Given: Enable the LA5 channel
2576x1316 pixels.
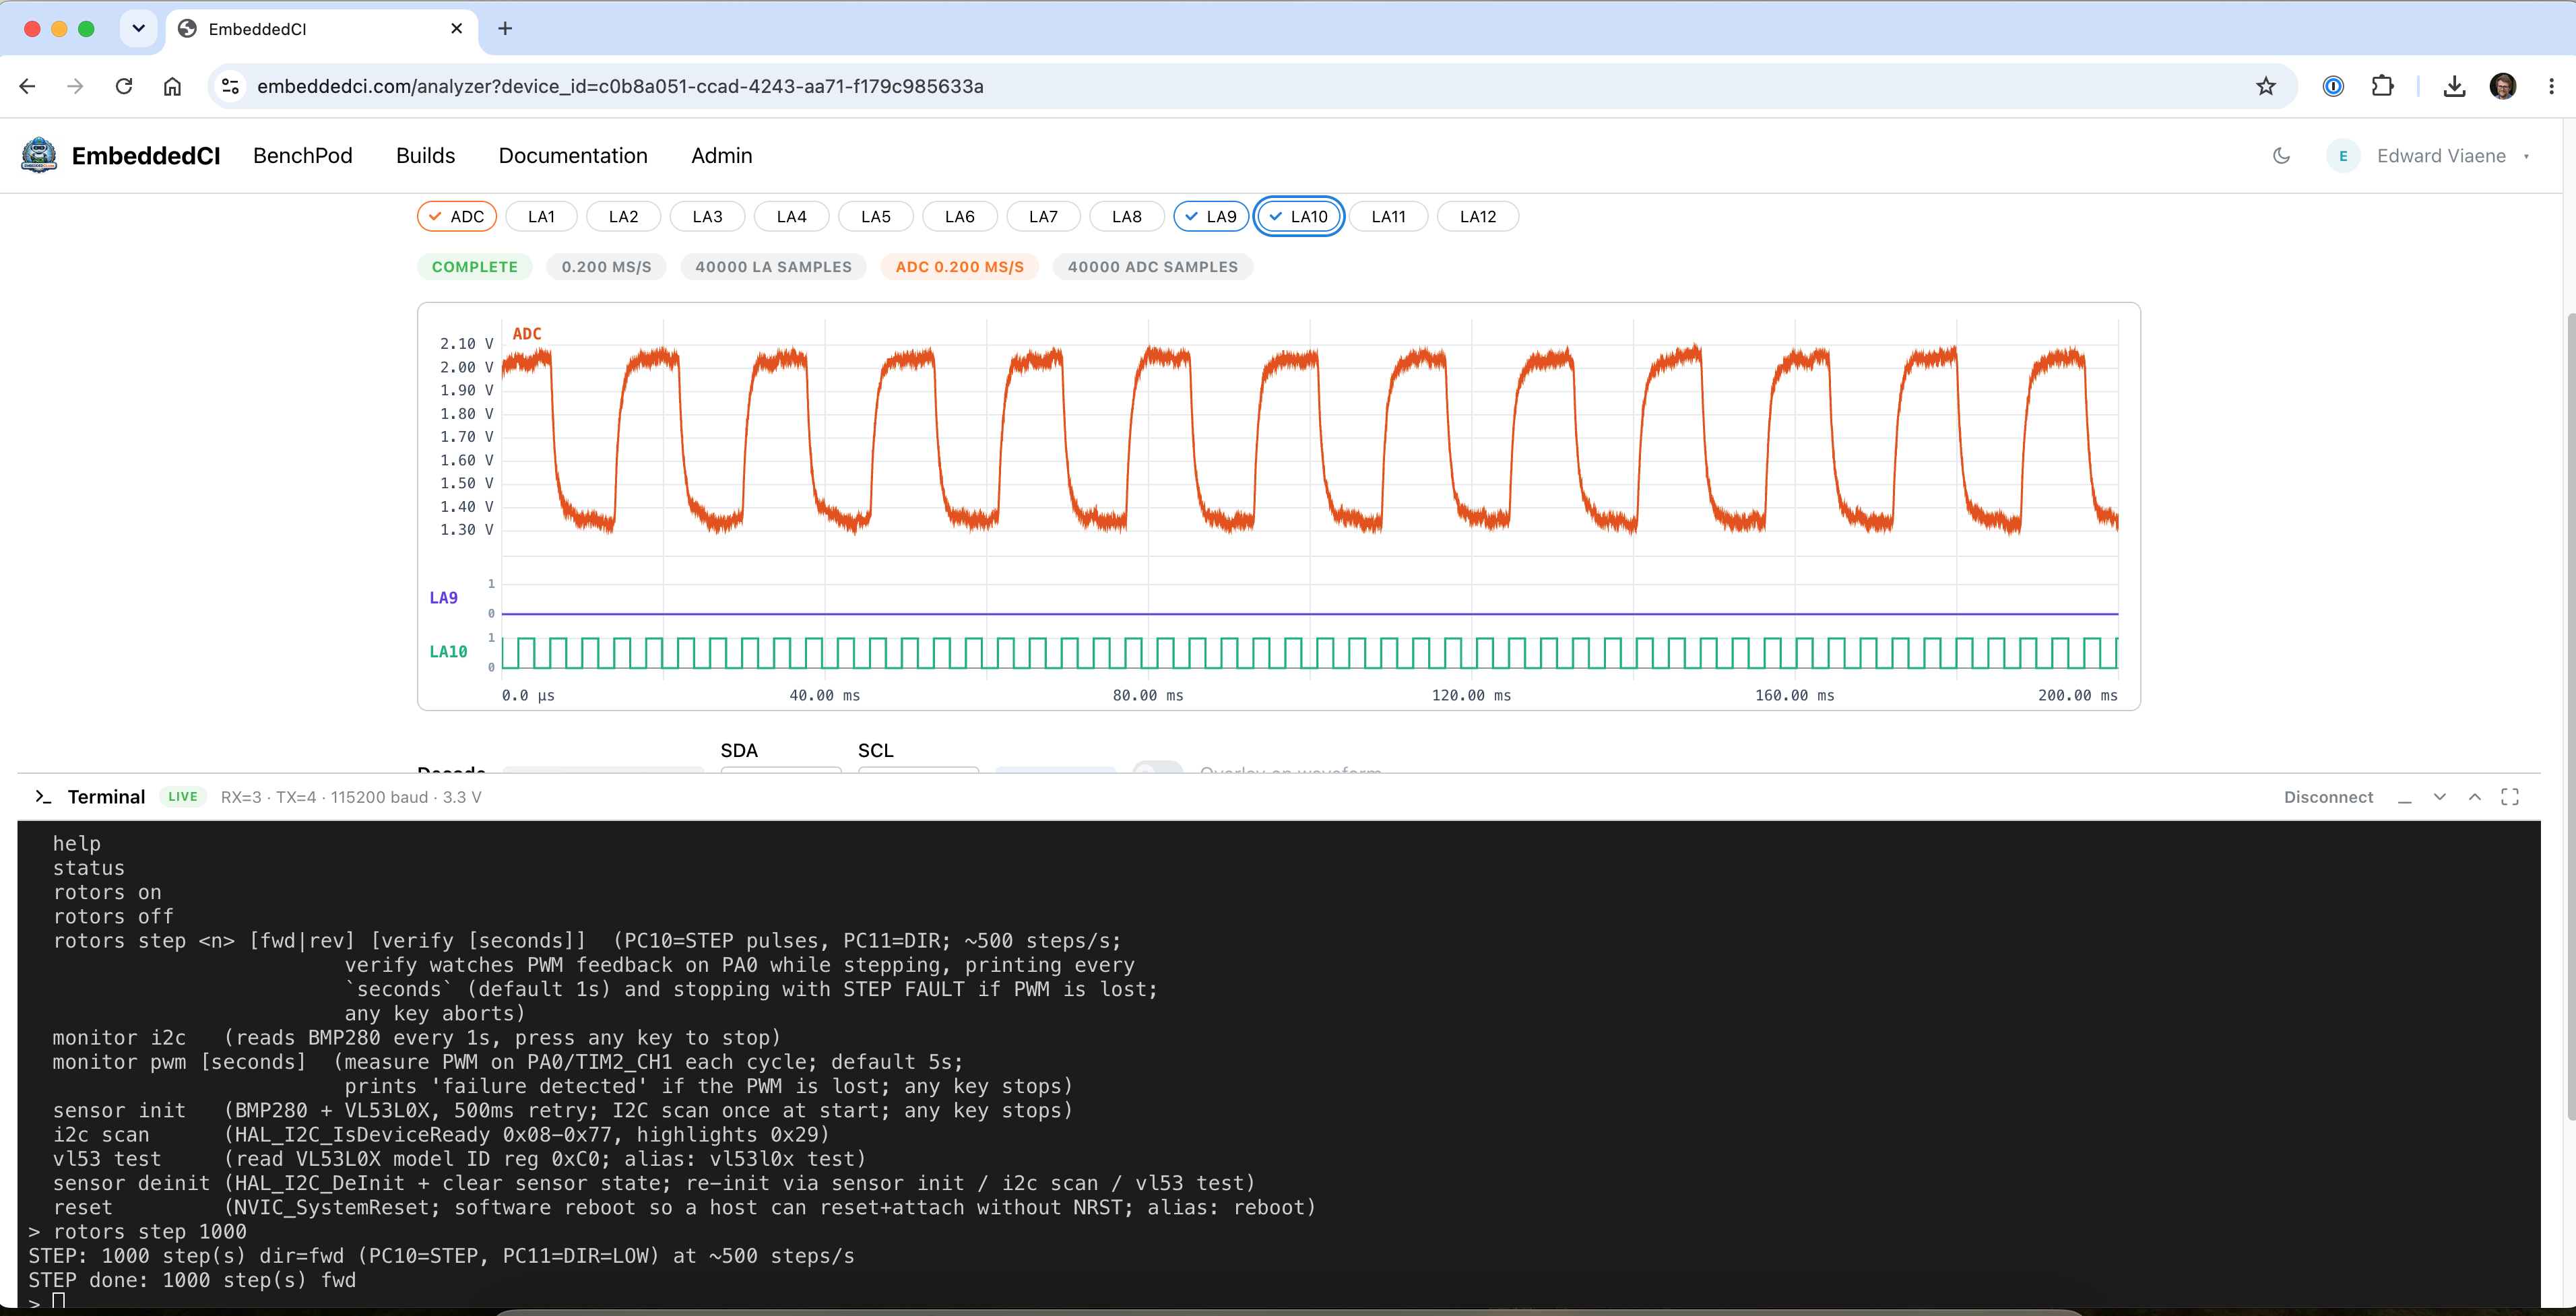Looking at the screenshot, I should 875,217.
